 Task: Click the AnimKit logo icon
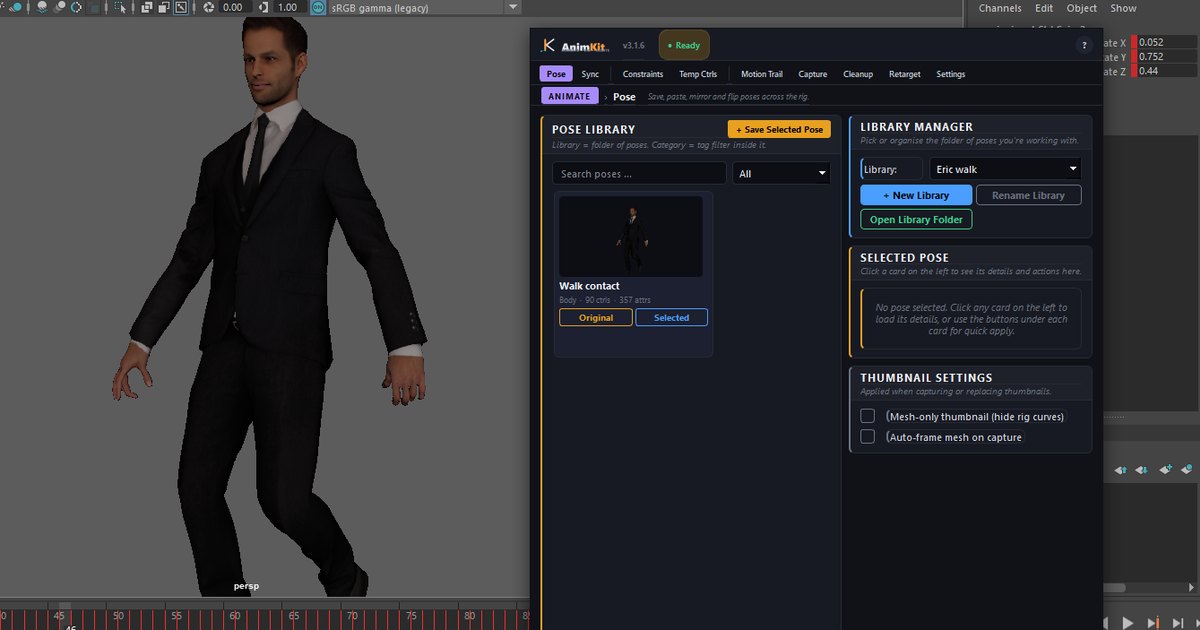click(547, 45)
